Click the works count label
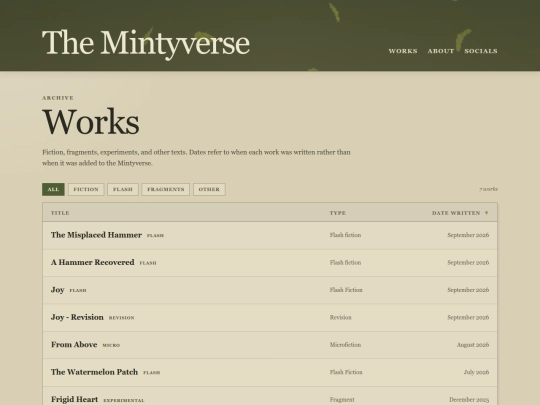 488,189
